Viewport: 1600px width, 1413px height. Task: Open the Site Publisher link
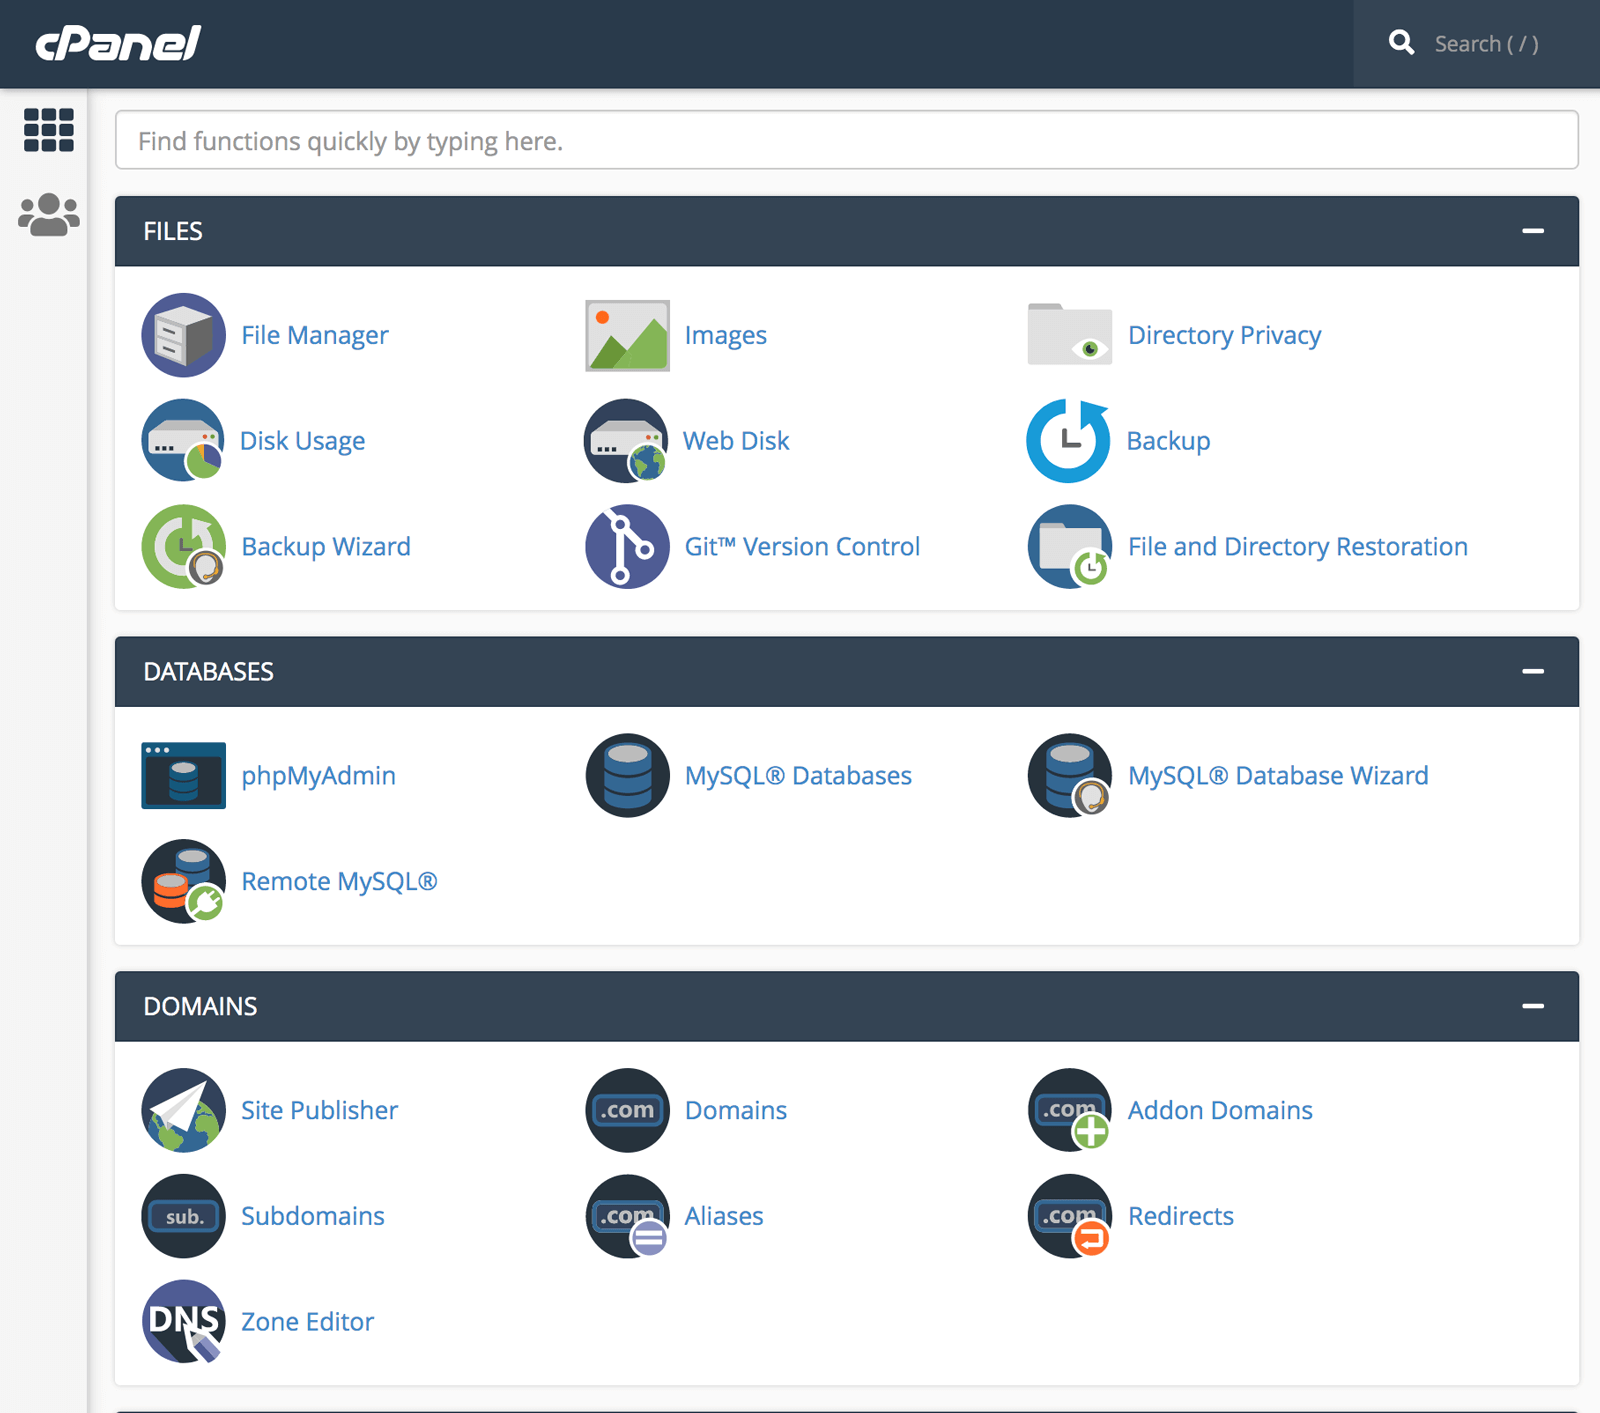click(x=320, y=1110)
